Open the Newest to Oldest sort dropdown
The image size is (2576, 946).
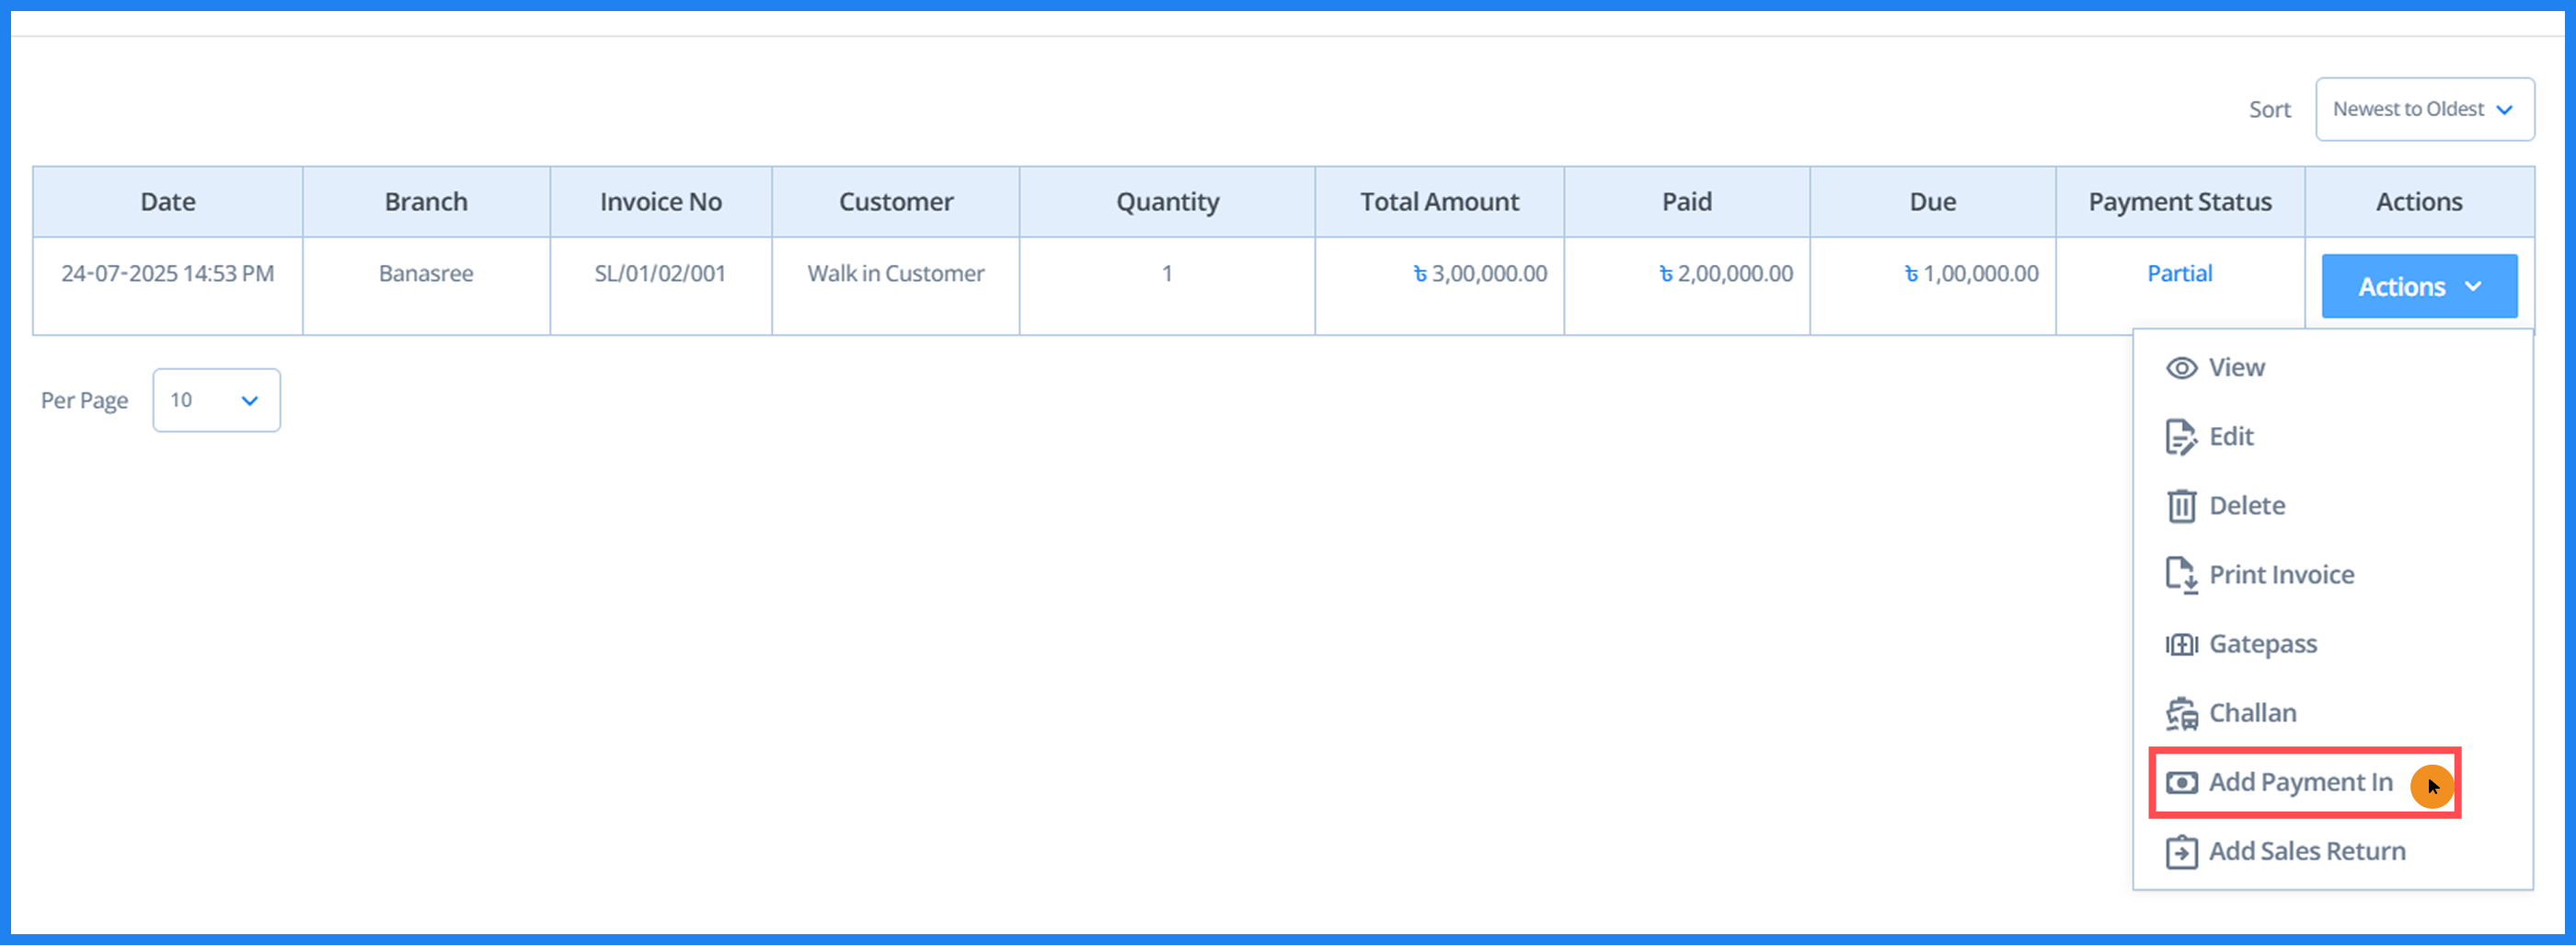(2424, 109)
